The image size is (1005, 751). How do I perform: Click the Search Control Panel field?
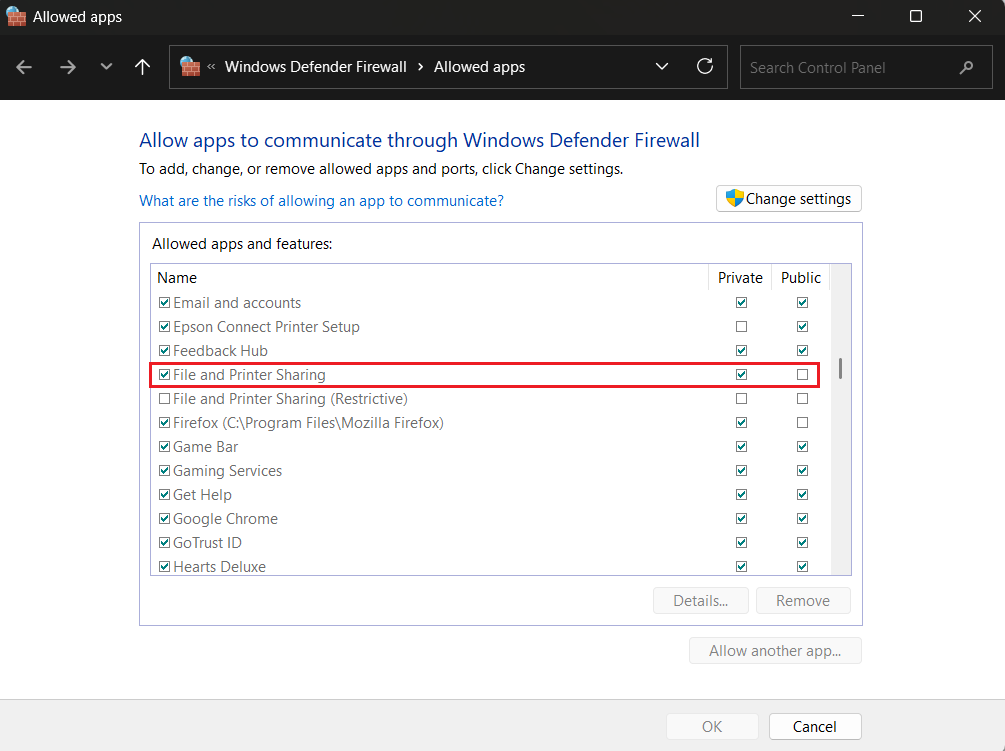point(850,68)
